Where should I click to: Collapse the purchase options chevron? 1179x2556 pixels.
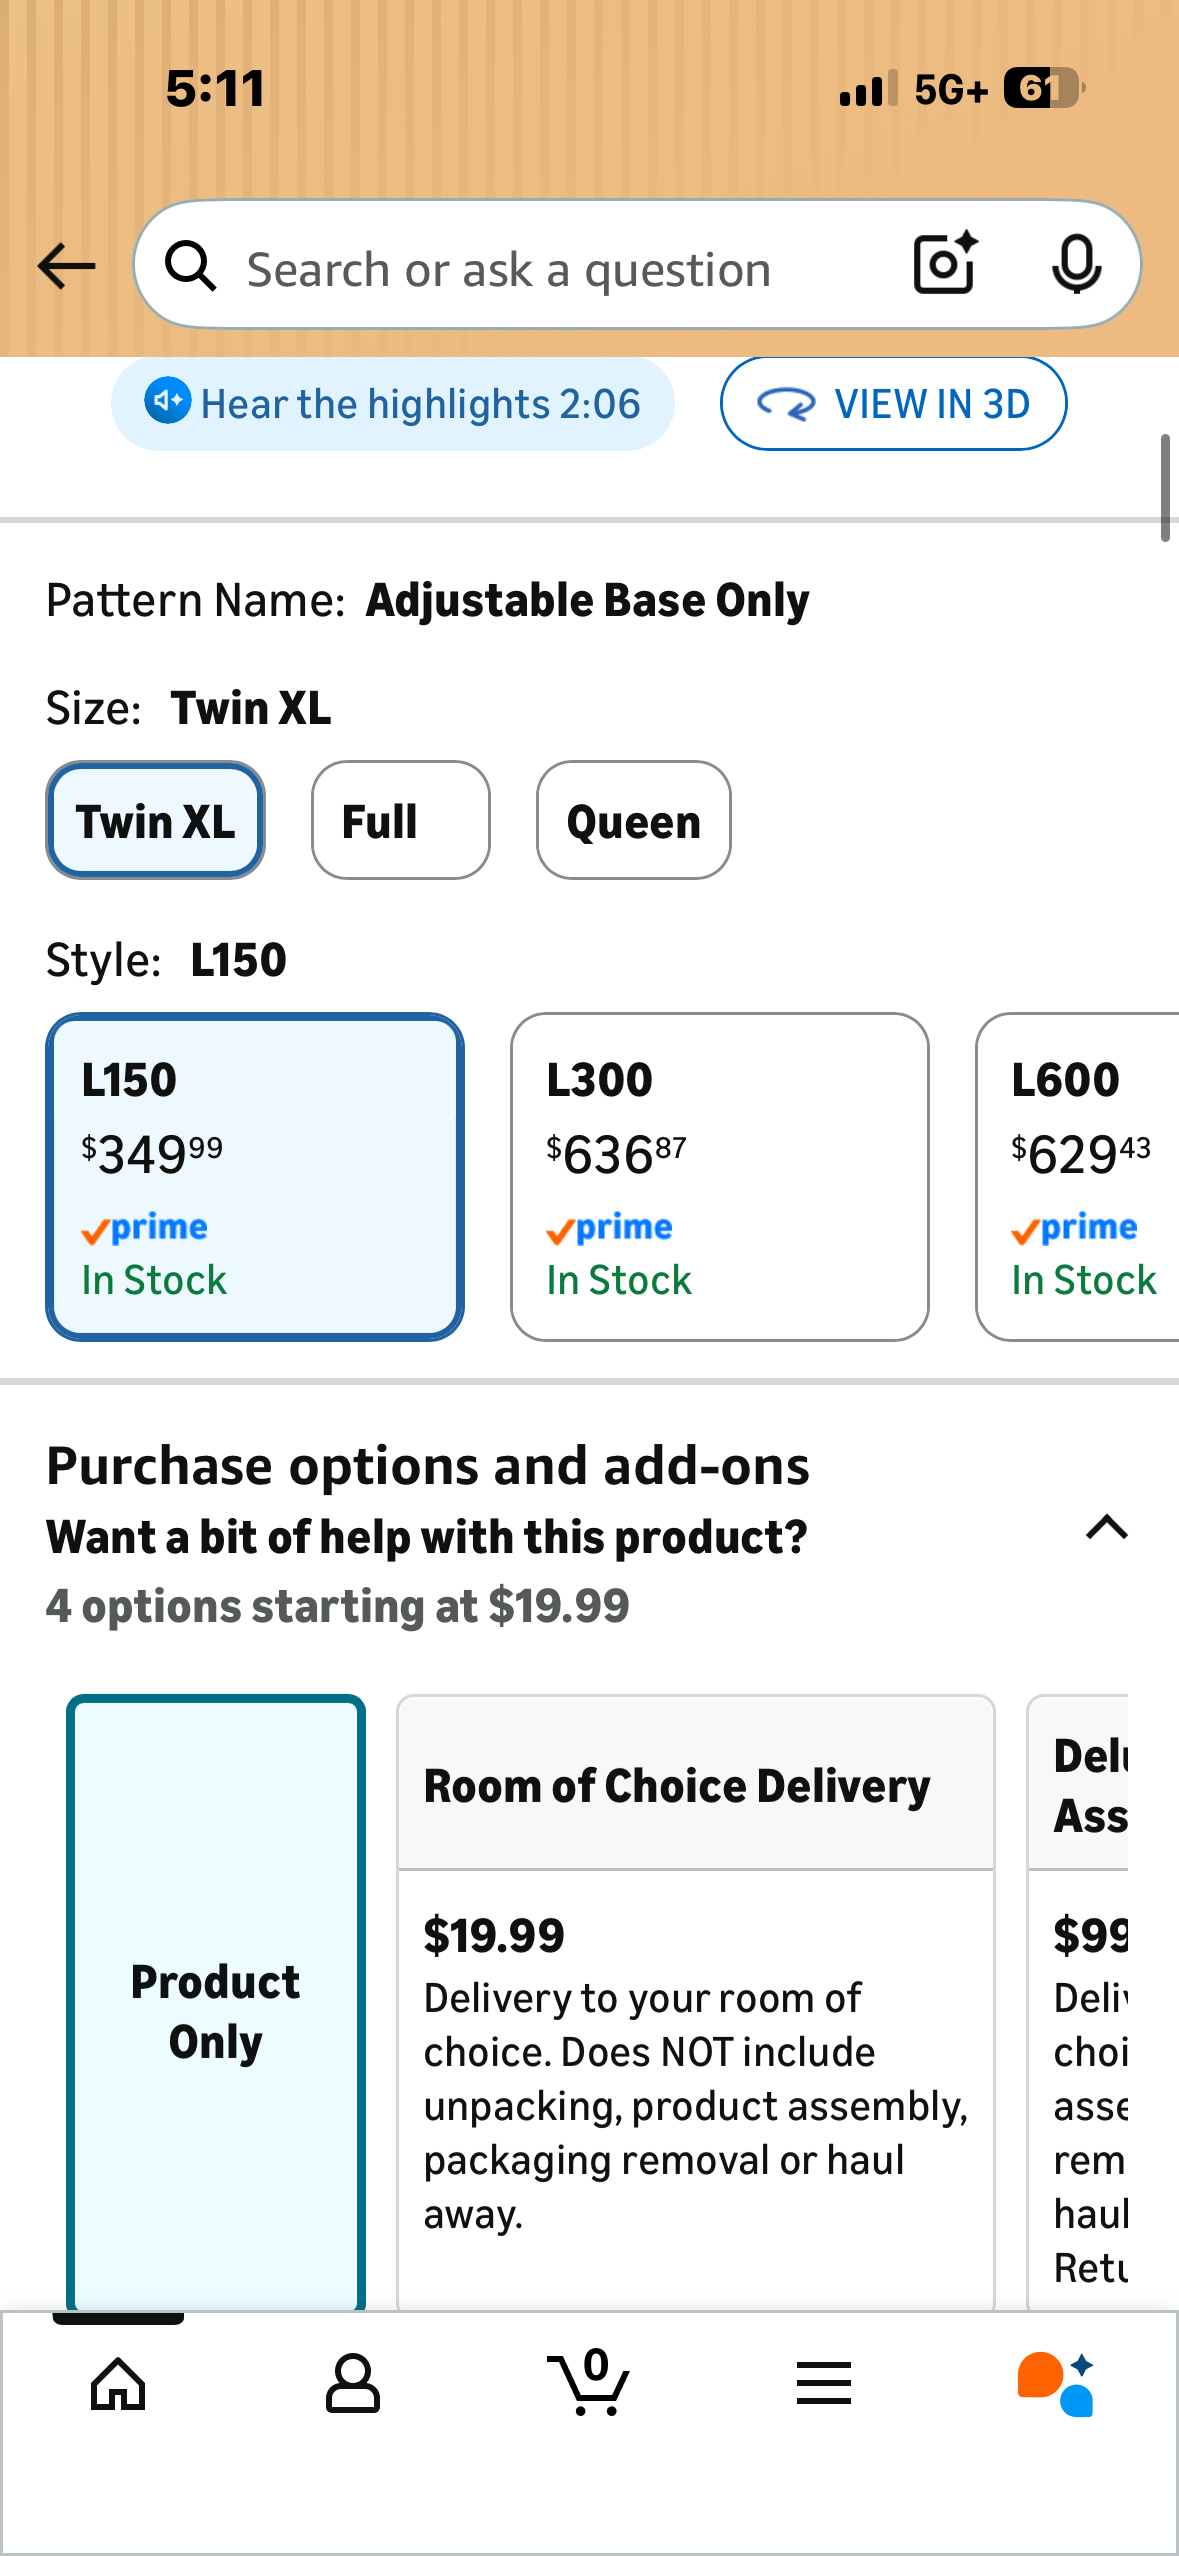tap(1106, 1528)
